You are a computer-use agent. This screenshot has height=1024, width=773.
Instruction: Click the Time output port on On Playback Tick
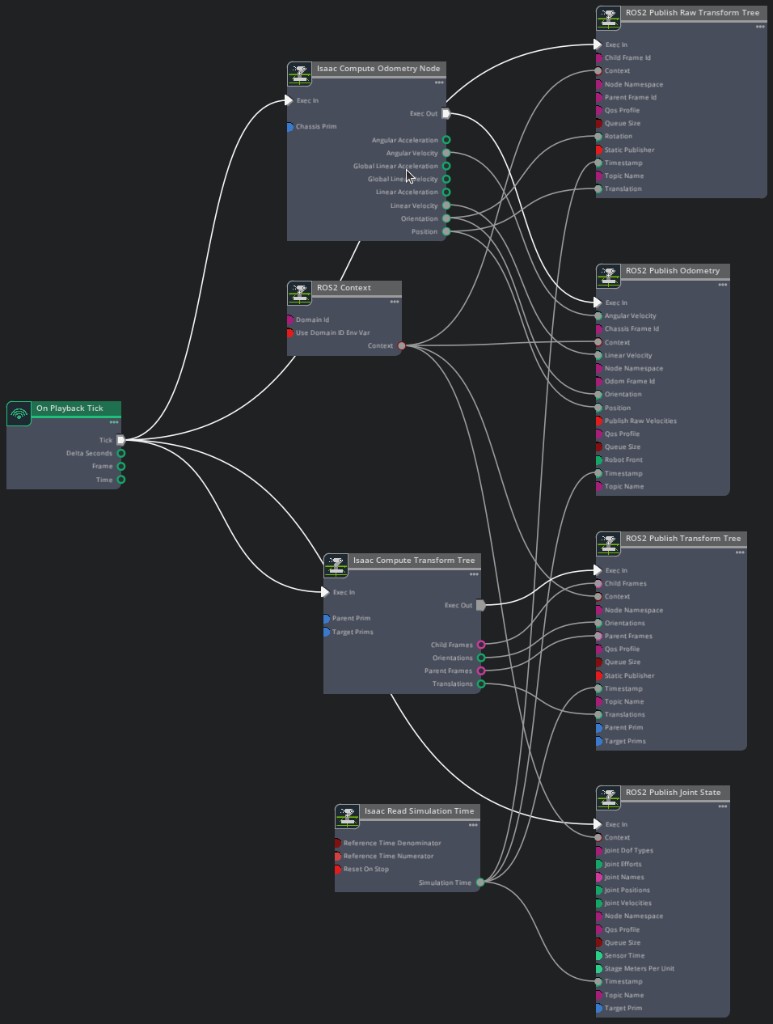click(121, 479)
